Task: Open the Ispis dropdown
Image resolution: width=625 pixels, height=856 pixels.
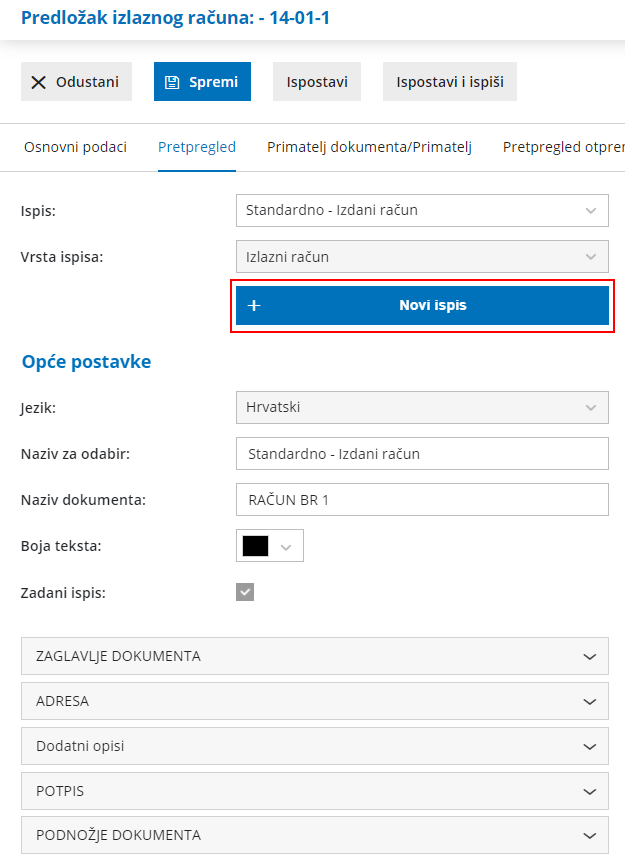Action: pyautogui.click(x=421, y=210)
